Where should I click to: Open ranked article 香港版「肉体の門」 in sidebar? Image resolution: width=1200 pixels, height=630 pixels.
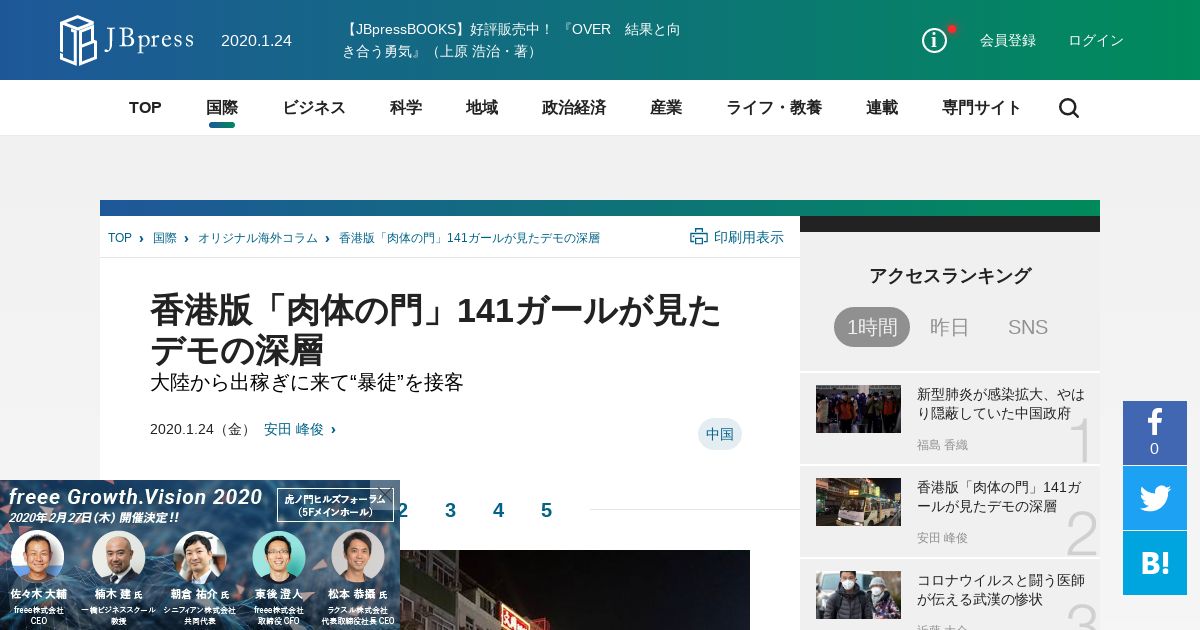point(999,497)
